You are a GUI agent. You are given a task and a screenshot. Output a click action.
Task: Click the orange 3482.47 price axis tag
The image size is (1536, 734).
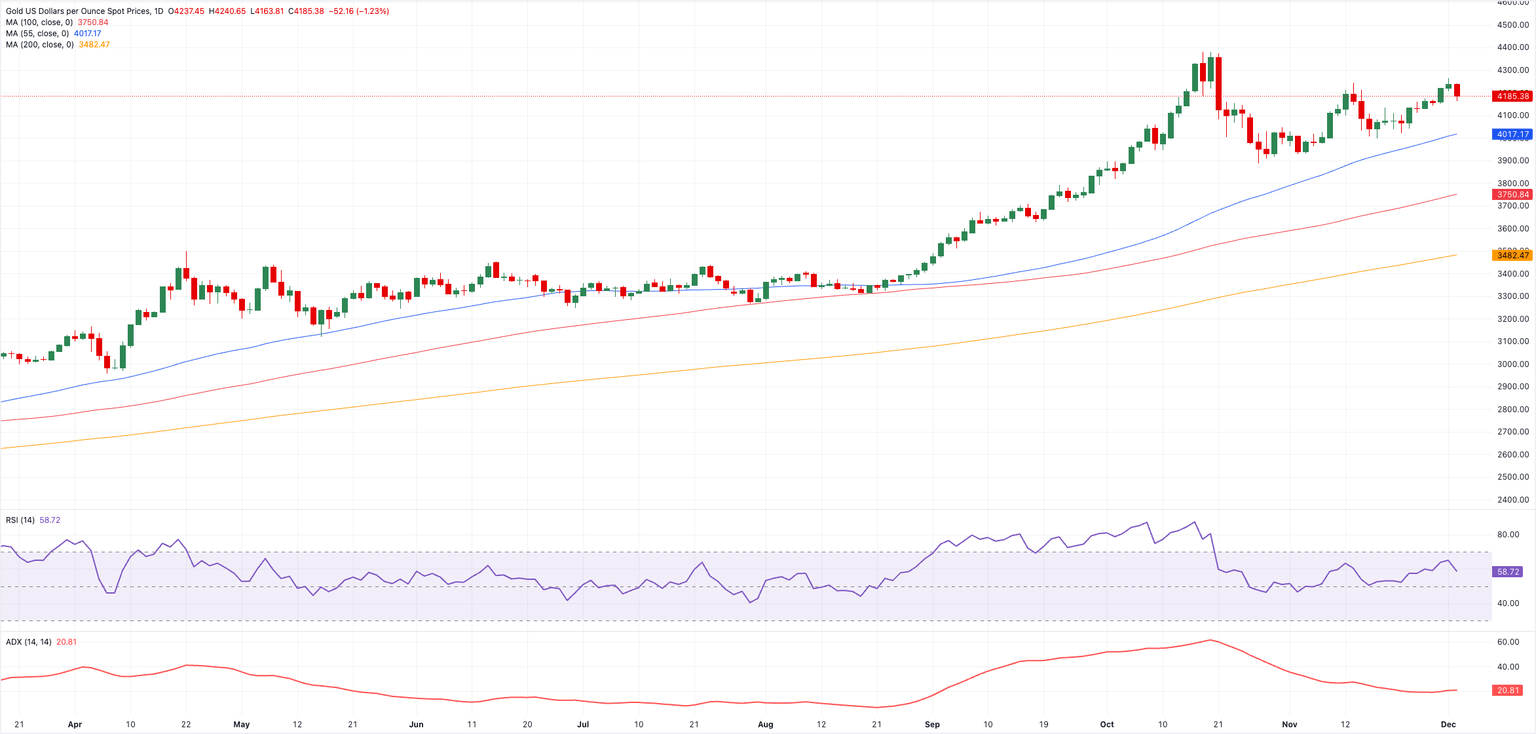tap(1511, 255)
